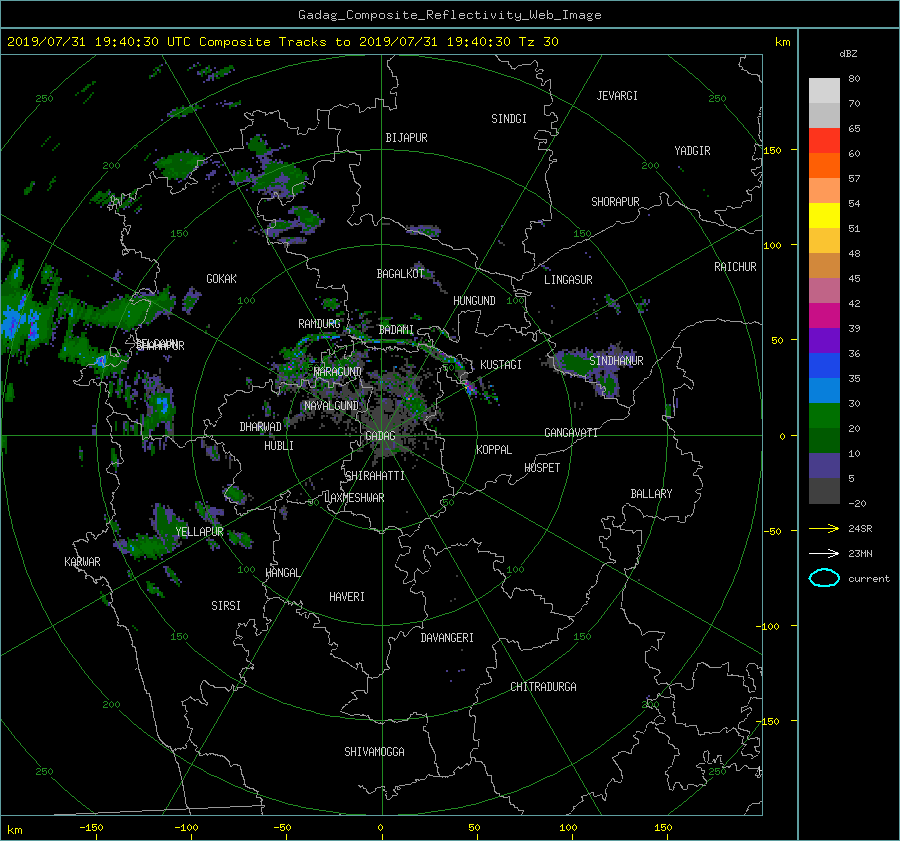Image resolution: width=900 pixels, height=841 pixels.
Task: Click the GANGAVATI city label
Action: (x=571, y=433)
